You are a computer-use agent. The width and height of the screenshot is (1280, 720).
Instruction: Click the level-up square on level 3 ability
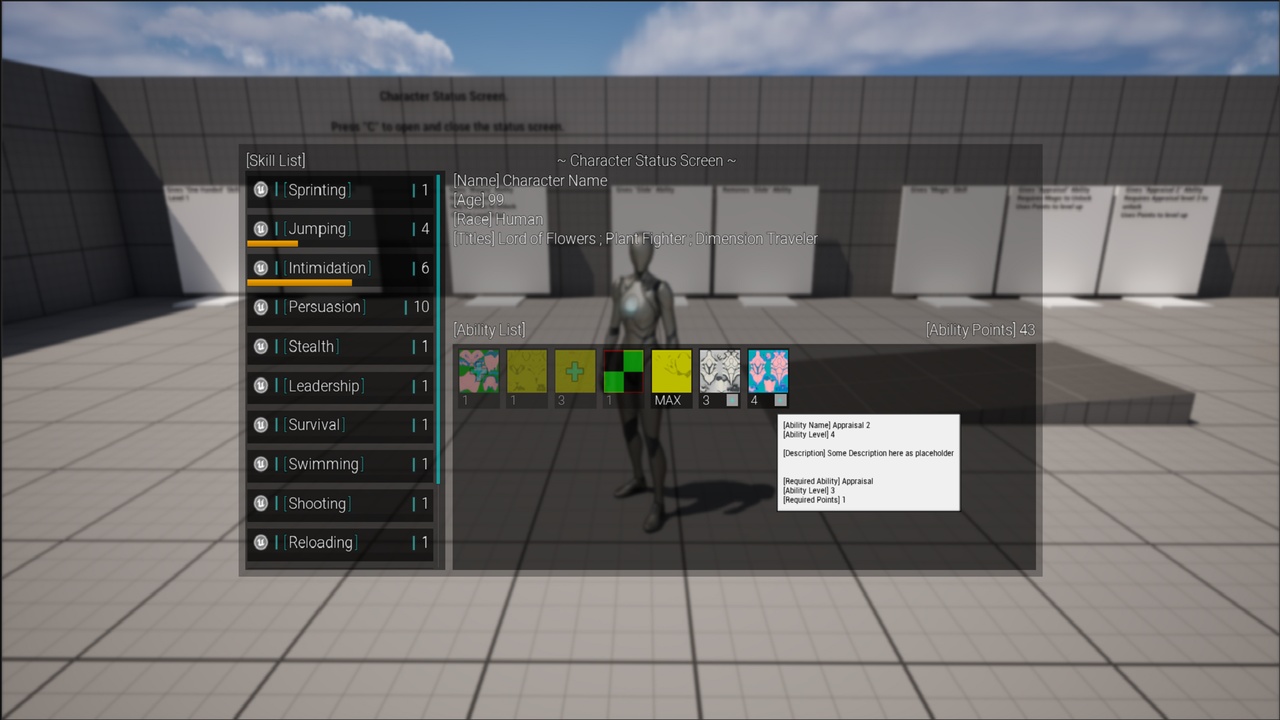[x=732, y=400]
